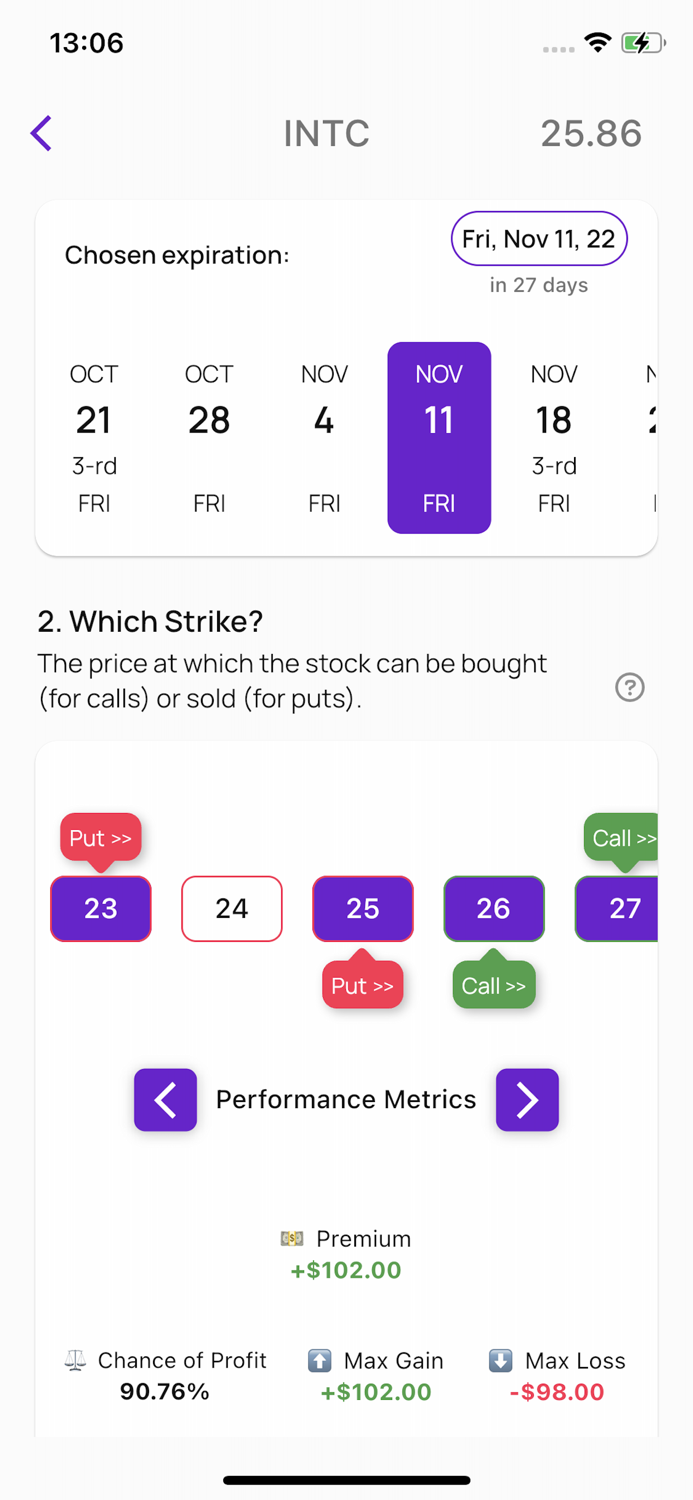Tap the home indicator bar
This screenshot has height=1500, width=693.
pyautogui.click(x=346, y=1479)
